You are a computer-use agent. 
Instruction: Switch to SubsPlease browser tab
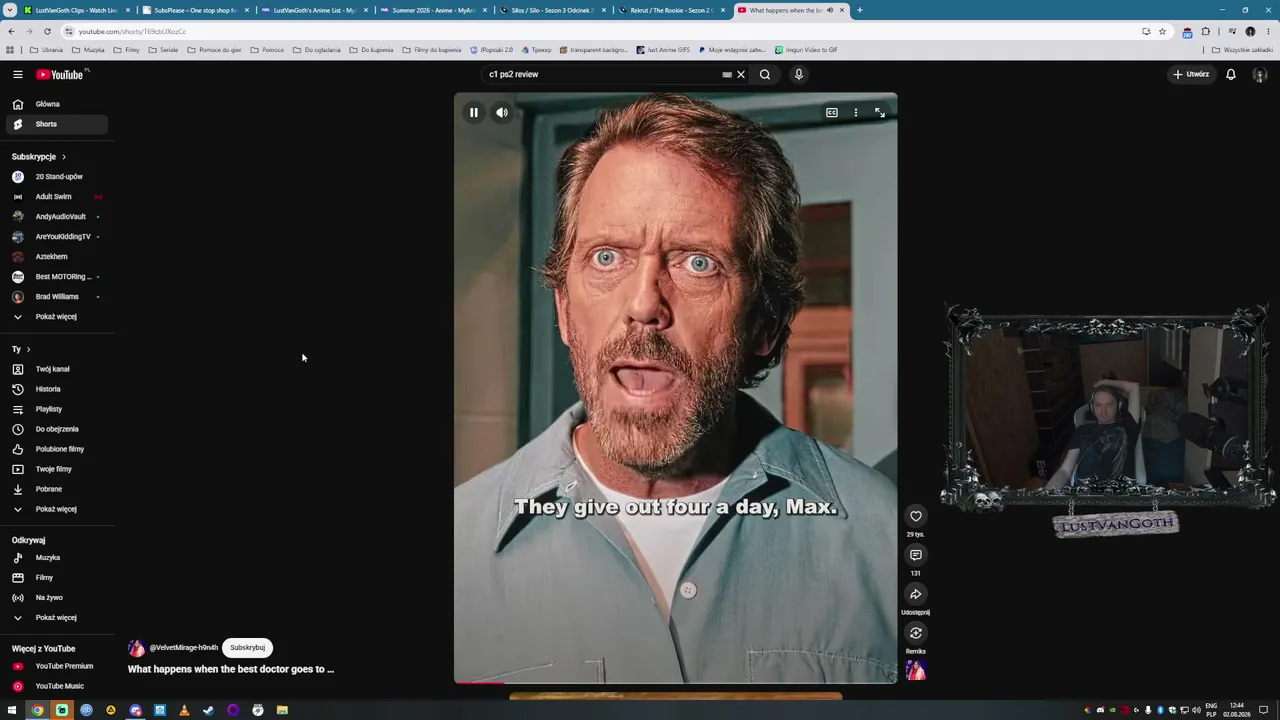click(x=195, y=10)
